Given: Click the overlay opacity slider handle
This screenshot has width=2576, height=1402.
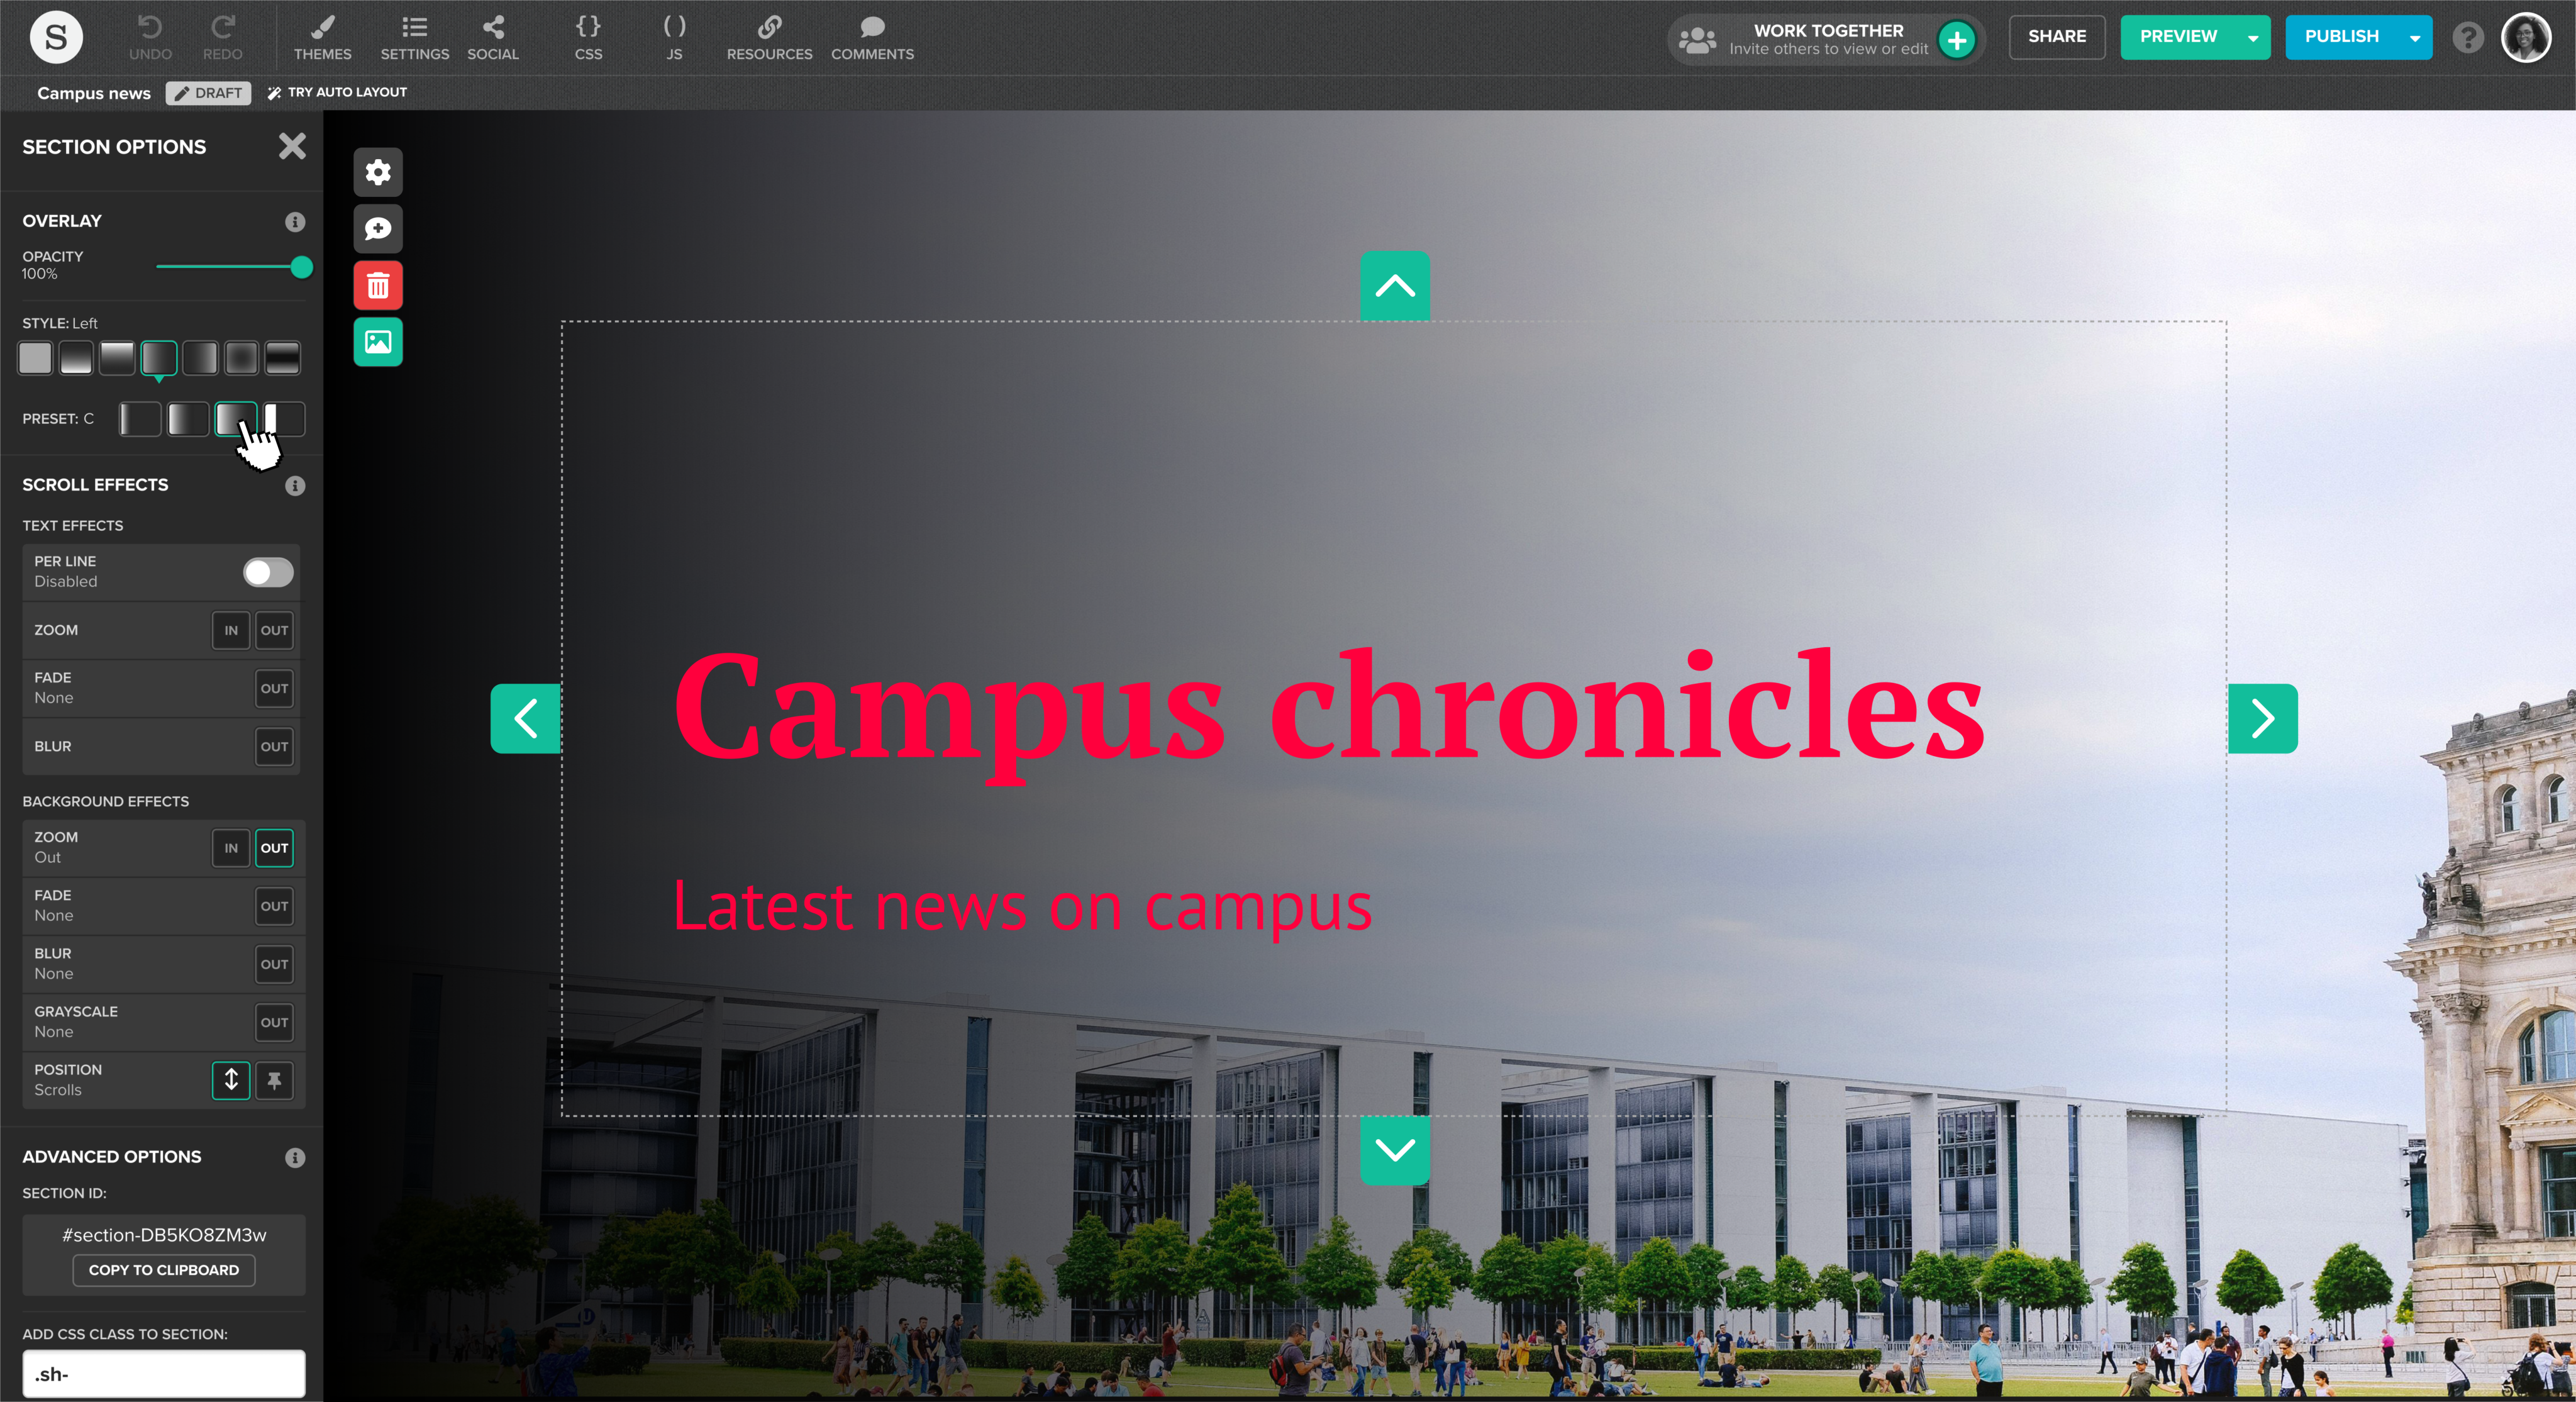Looking at the screenshot, I should click(301, 267).
